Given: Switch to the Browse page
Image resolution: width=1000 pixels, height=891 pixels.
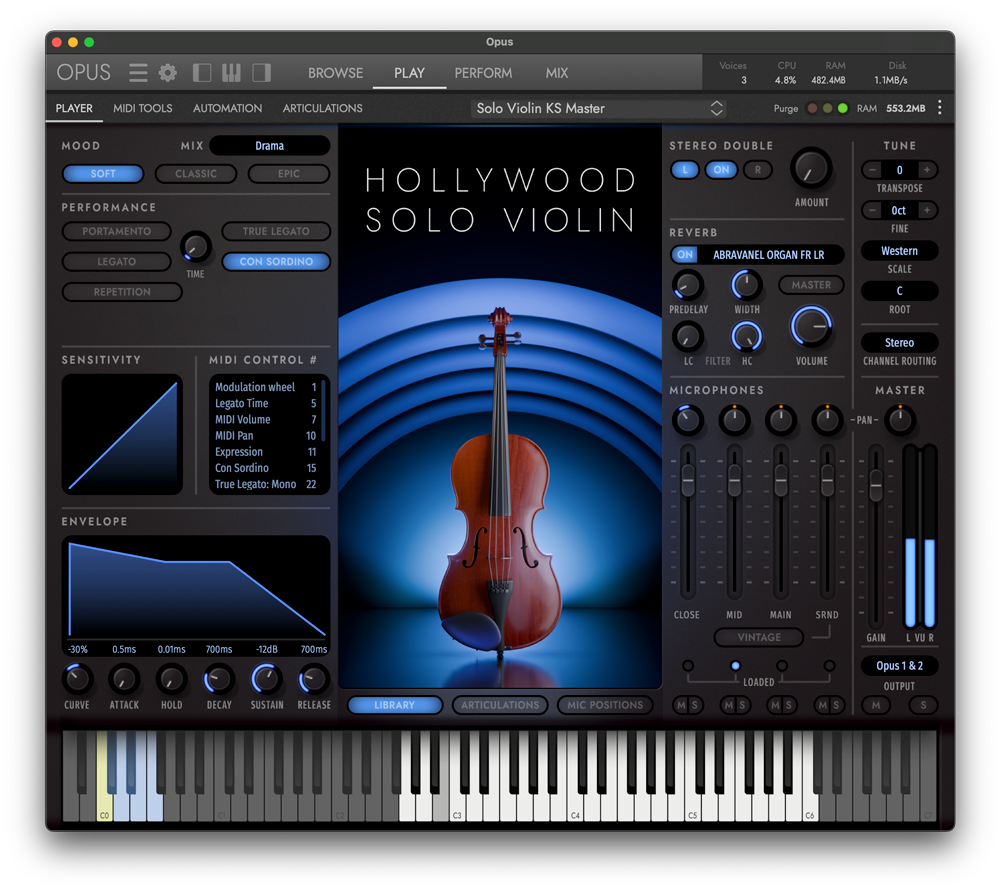Looking at the screenshot, I should 335,73.
